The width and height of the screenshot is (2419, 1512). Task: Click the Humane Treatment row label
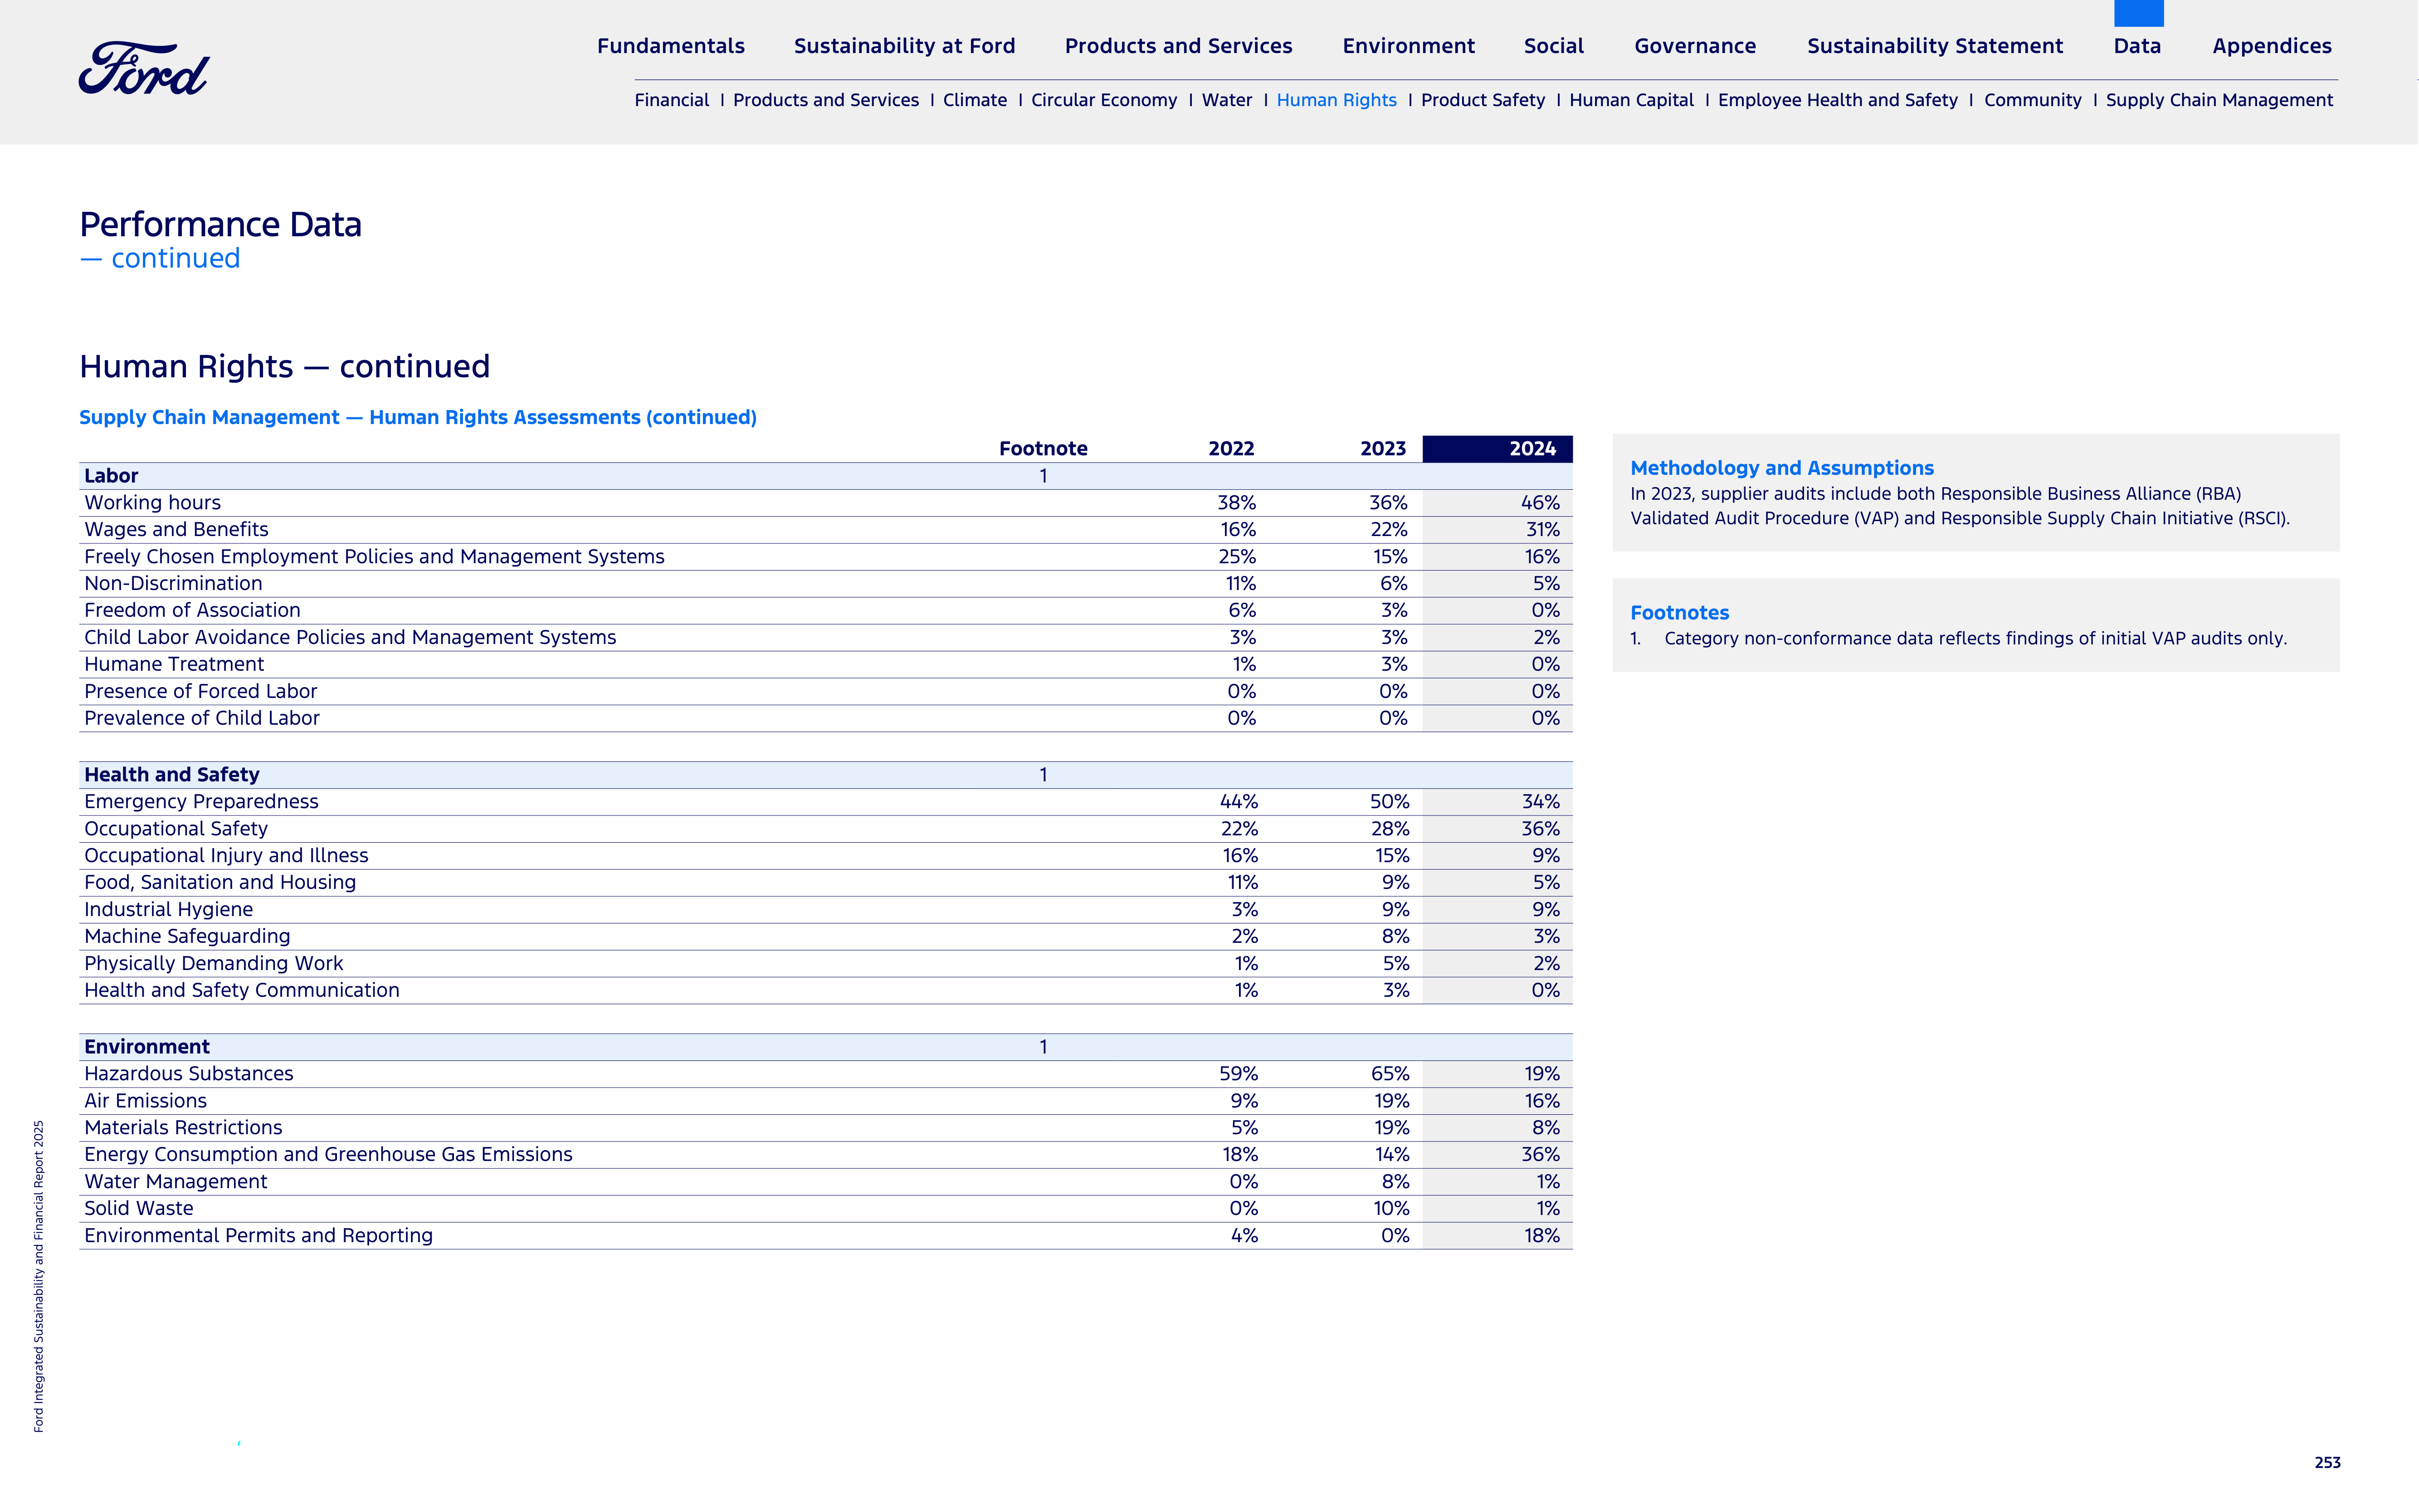(174, 665)
